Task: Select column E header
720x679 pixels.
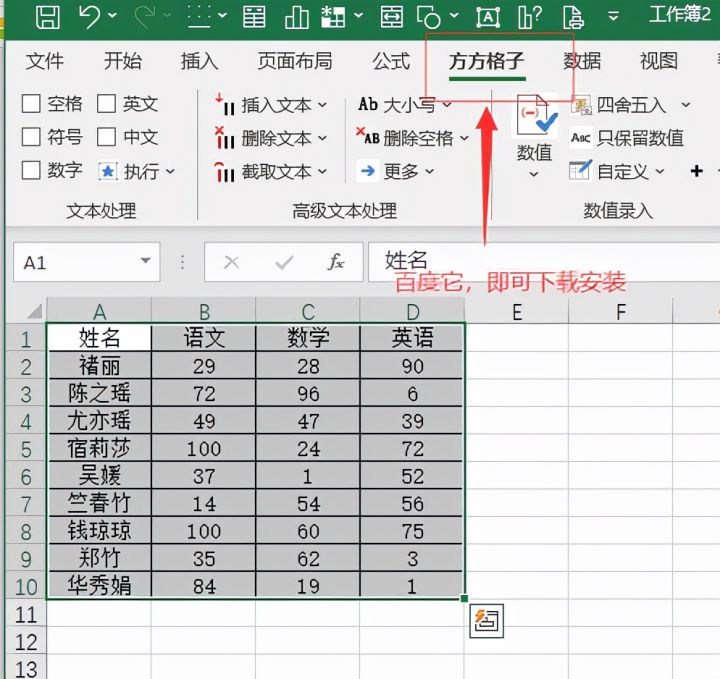Action: (x=516, y=311)
